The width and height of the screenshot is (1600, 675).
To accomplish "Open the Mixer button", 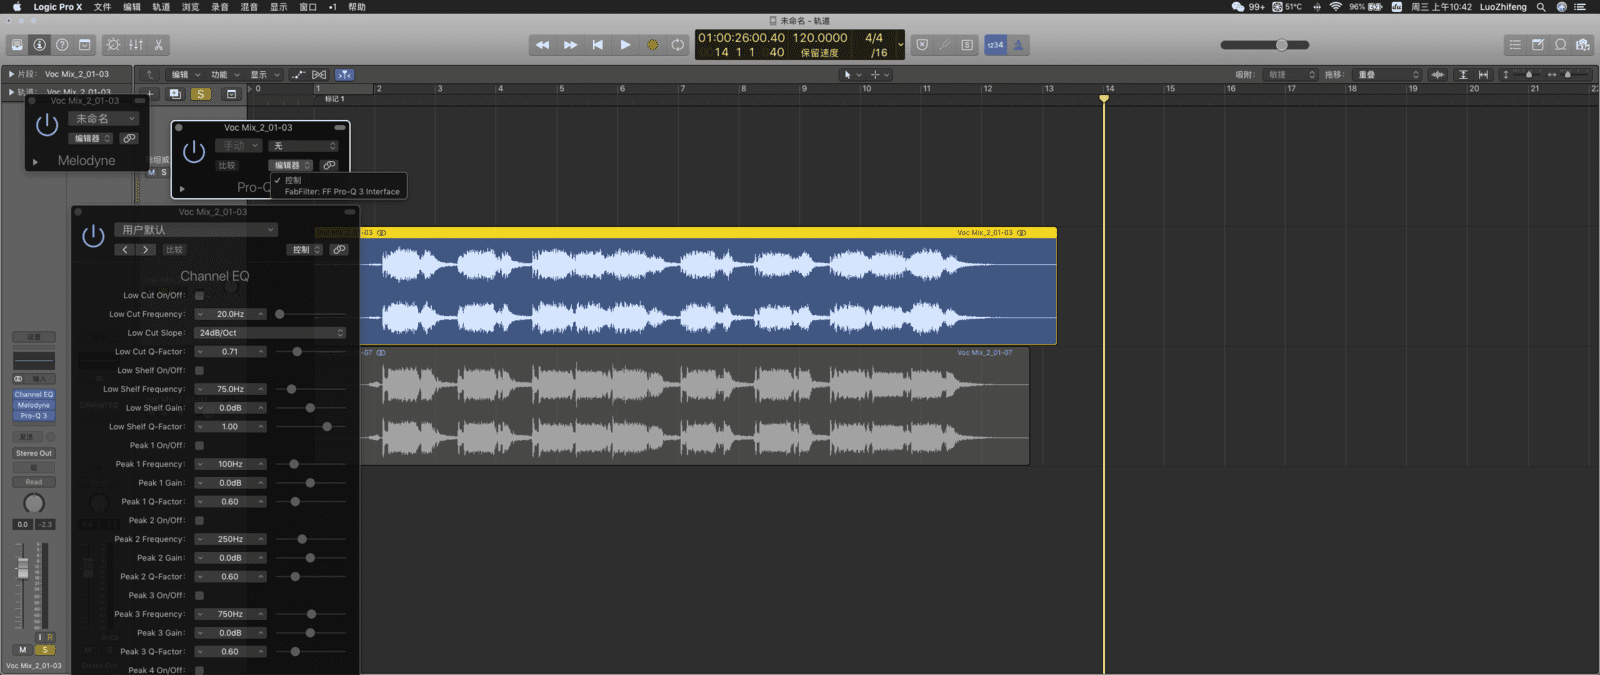I will [x=136, y=45].
